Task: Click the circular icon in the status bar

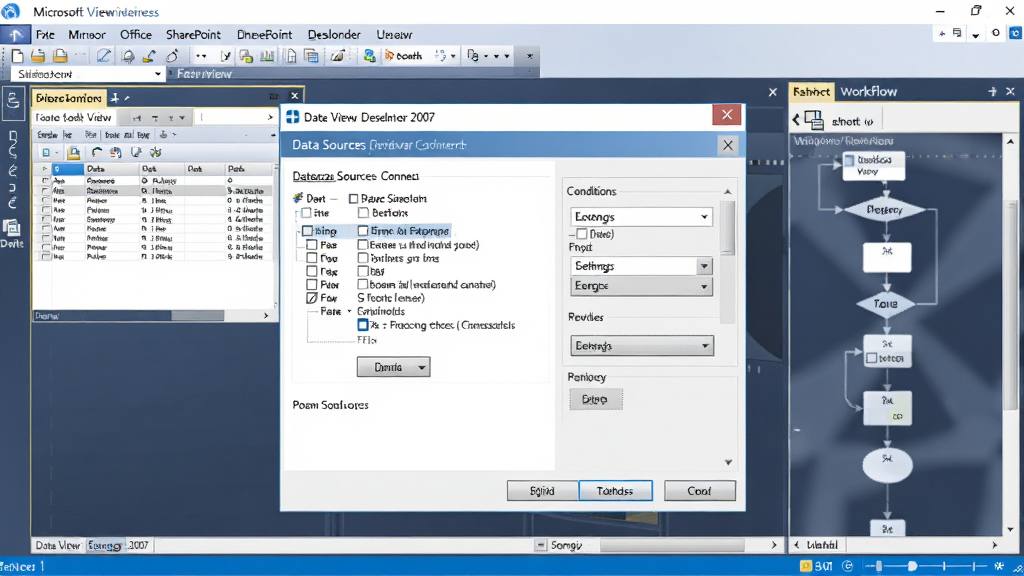Action: tap(848, 566)
